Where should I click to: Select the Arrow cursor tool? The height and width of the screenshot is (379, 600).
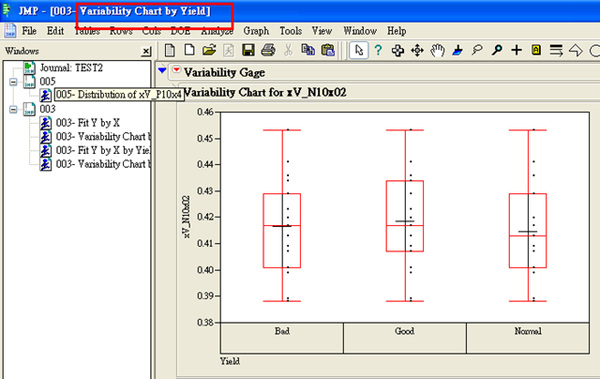tap(359, 50)
